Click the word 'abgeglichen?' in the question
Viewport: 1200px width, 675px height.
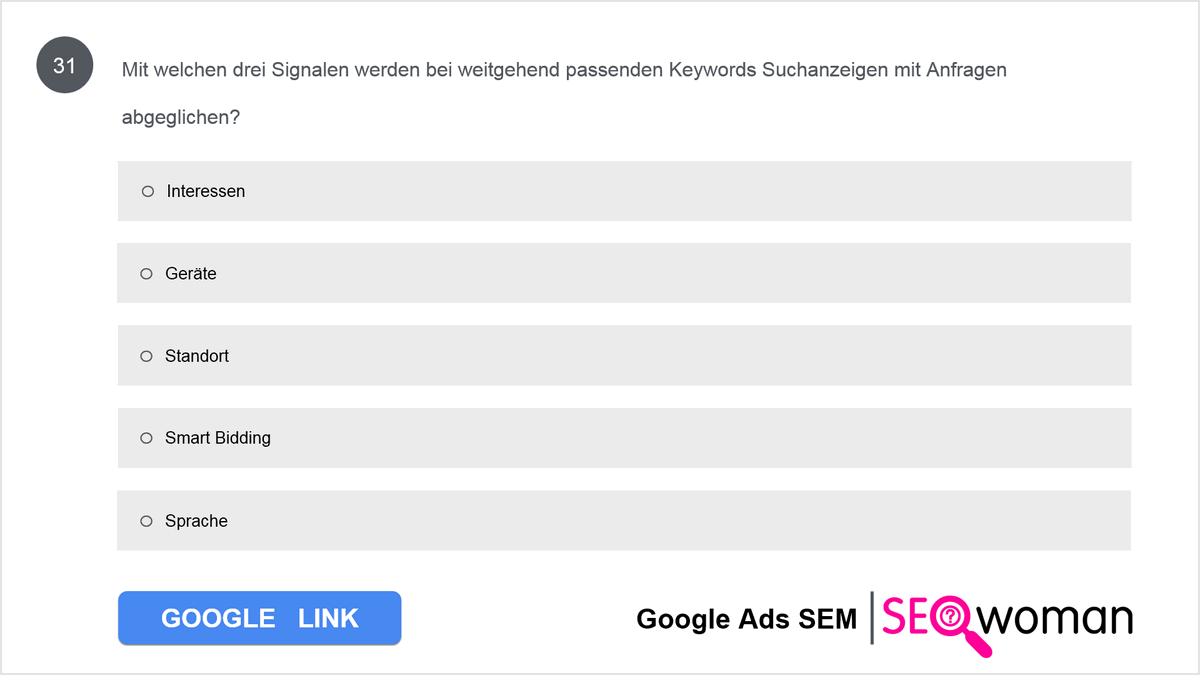[181, 118]
